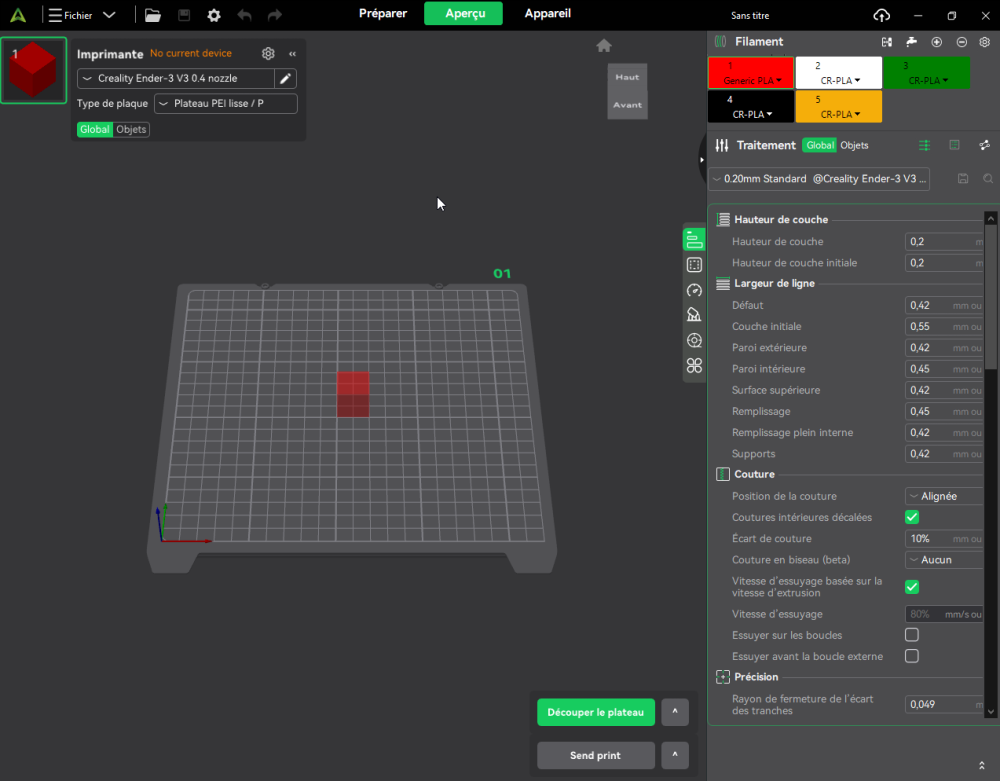Screen dimensions: 1000x781
Task: Select the plate 1 red cube thumbnail
Action: coord(33,70)
